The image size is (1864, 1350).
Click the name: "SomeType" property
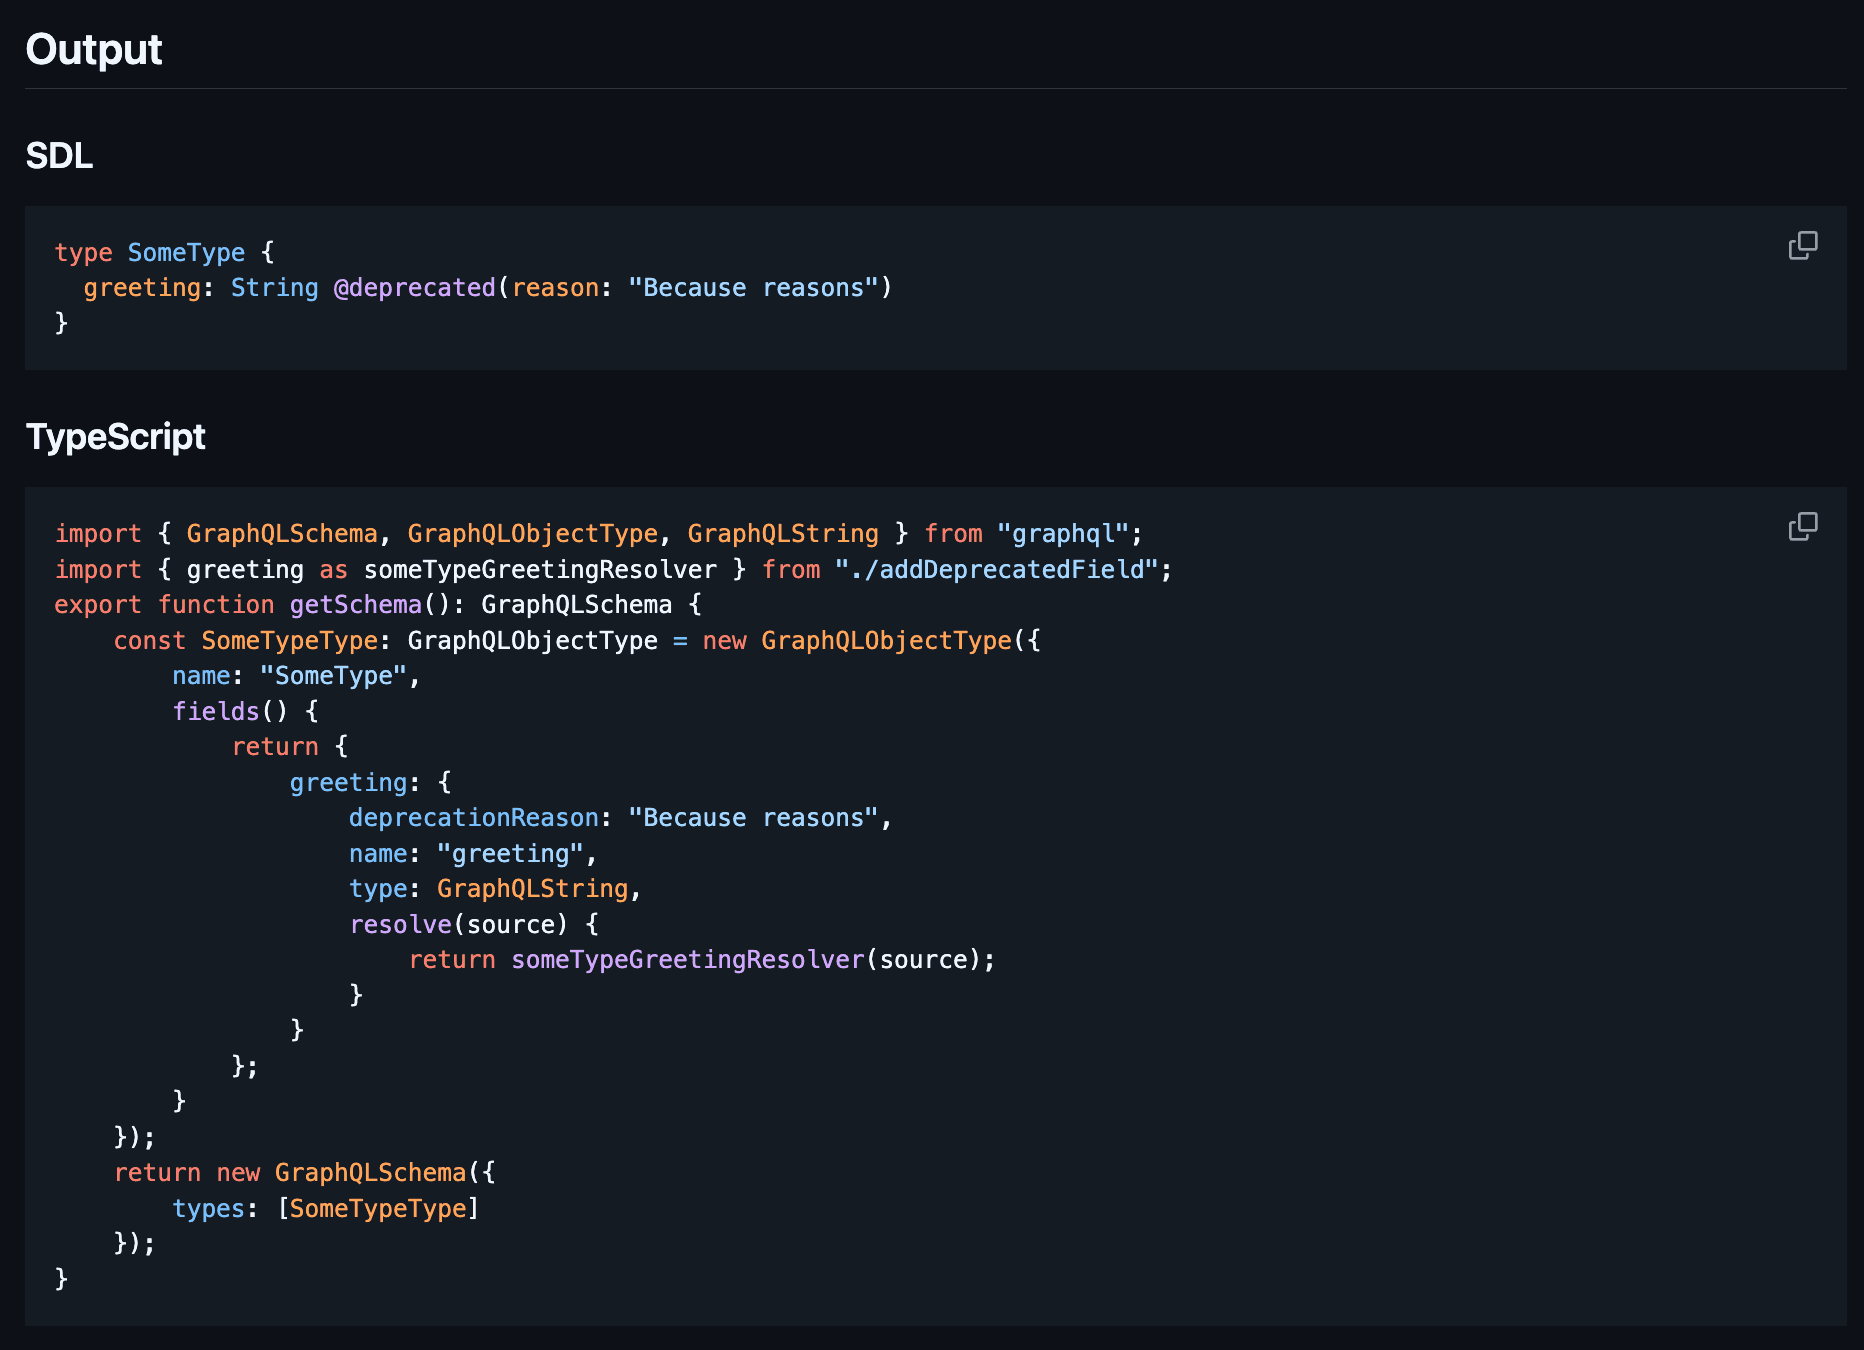pyautogui.click(x=295, y=675)
